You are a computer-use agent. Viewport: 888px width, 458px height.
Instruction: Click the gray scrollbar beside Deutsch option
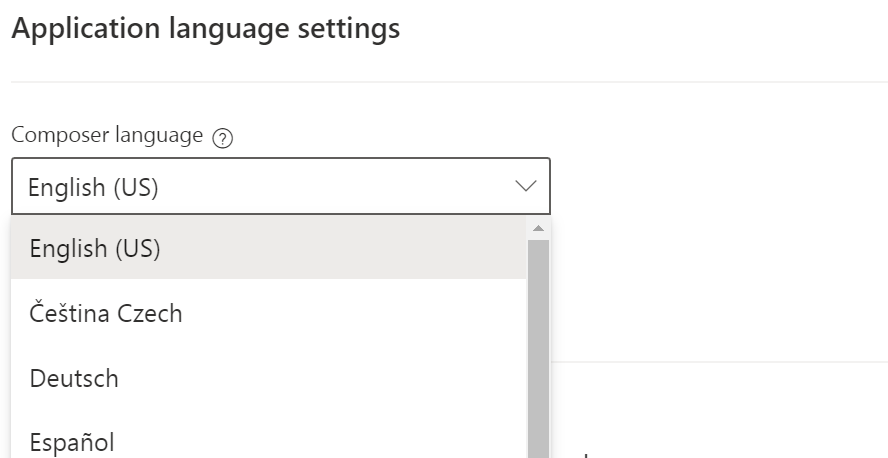pyautogui.click(x=538, y=379)
